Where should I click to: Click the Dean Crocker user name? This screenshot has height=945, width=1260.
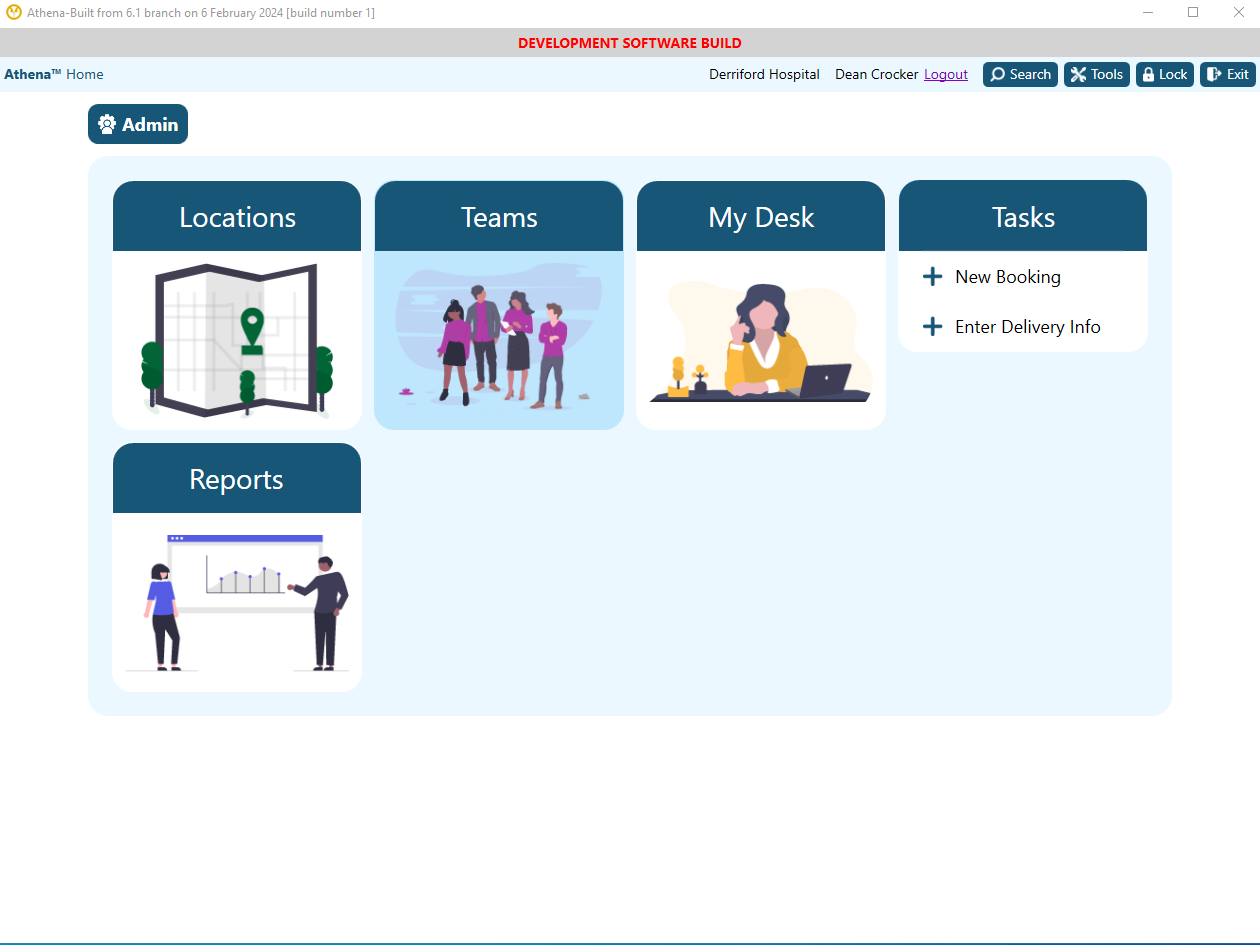876,74
